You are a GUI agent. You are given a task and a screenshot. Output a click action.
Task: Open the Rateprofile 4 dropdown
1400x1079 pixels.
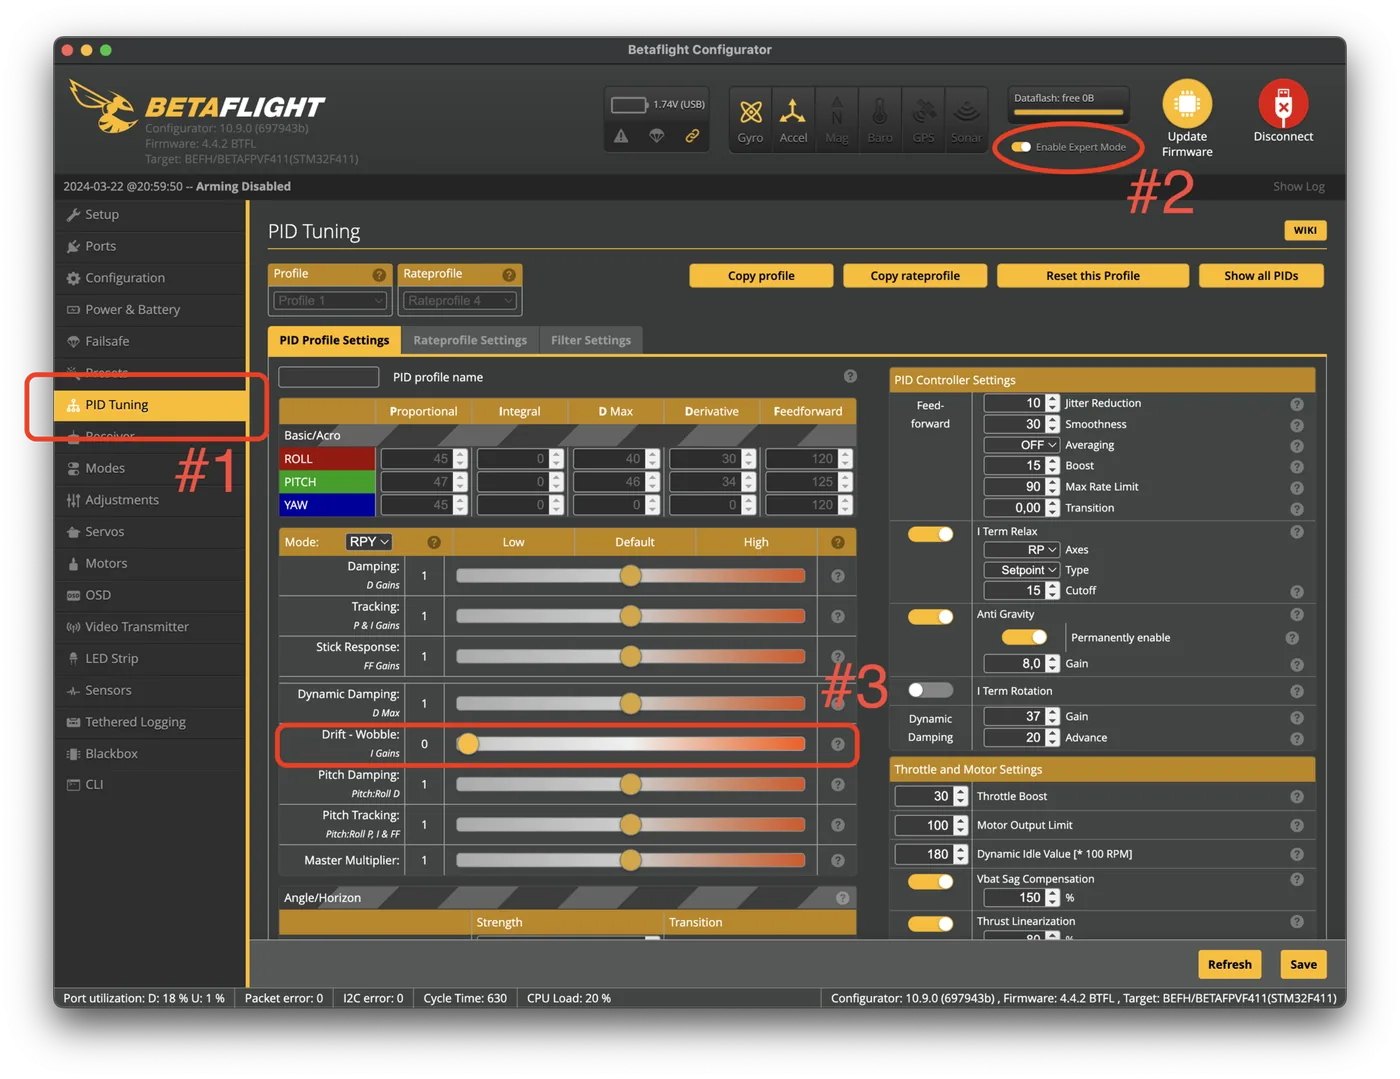pos(460,301)
